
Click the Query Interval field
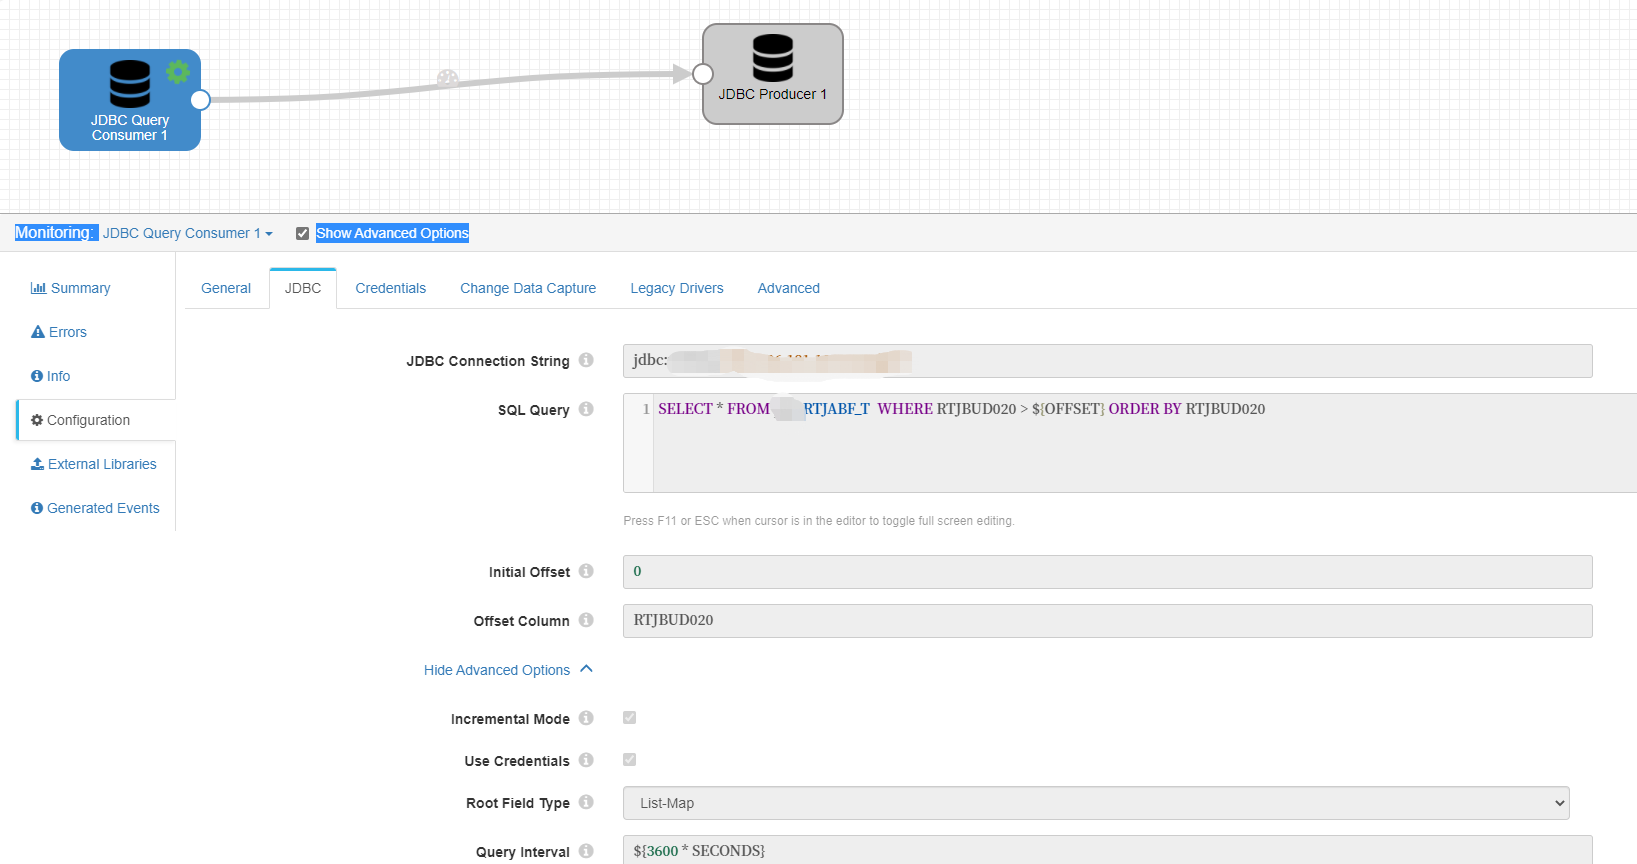pyautogui.click(x=1108, y=850)
